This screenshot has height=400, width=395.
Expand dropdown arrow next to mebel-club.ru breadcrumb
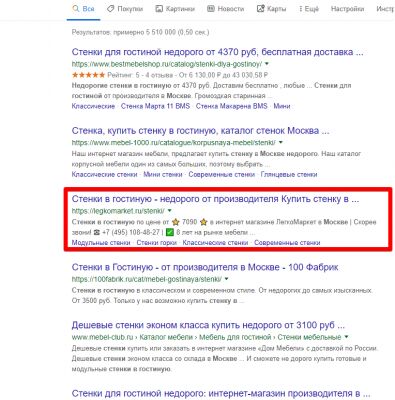point(346,337)
